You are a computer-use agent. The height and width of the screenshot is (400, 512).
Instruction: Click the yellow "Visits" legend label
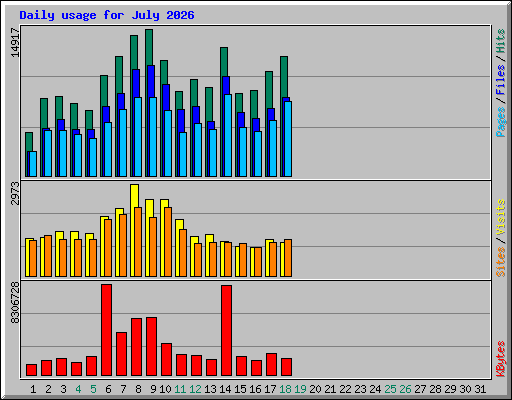[501, 218]
